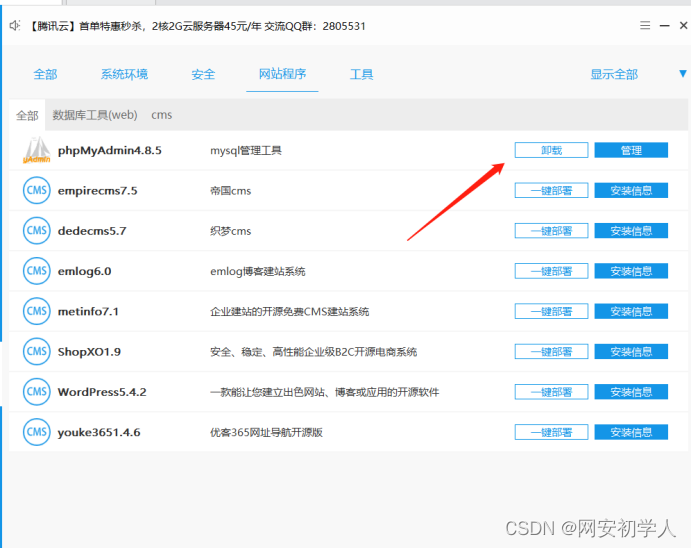
Task: Click 安装信息 for ShopXO1.9
Action: click(x=631, y=352)
